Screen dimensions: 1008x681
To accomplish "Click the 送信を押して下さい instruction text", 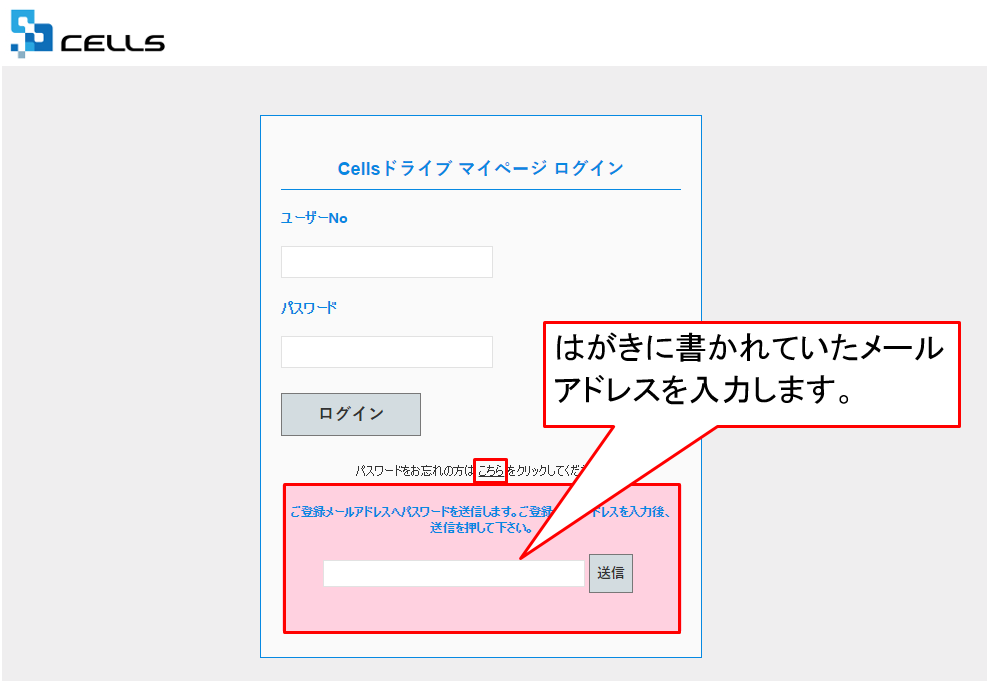I will 482,528.
